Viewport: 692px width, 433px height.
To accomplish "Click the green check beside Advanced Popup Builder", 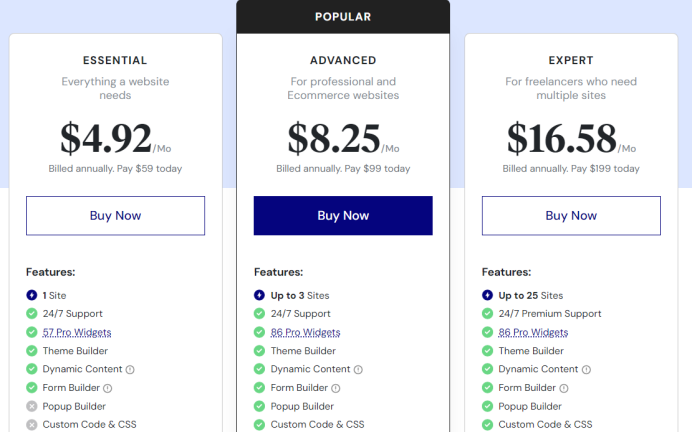I will tap(260, 406).
